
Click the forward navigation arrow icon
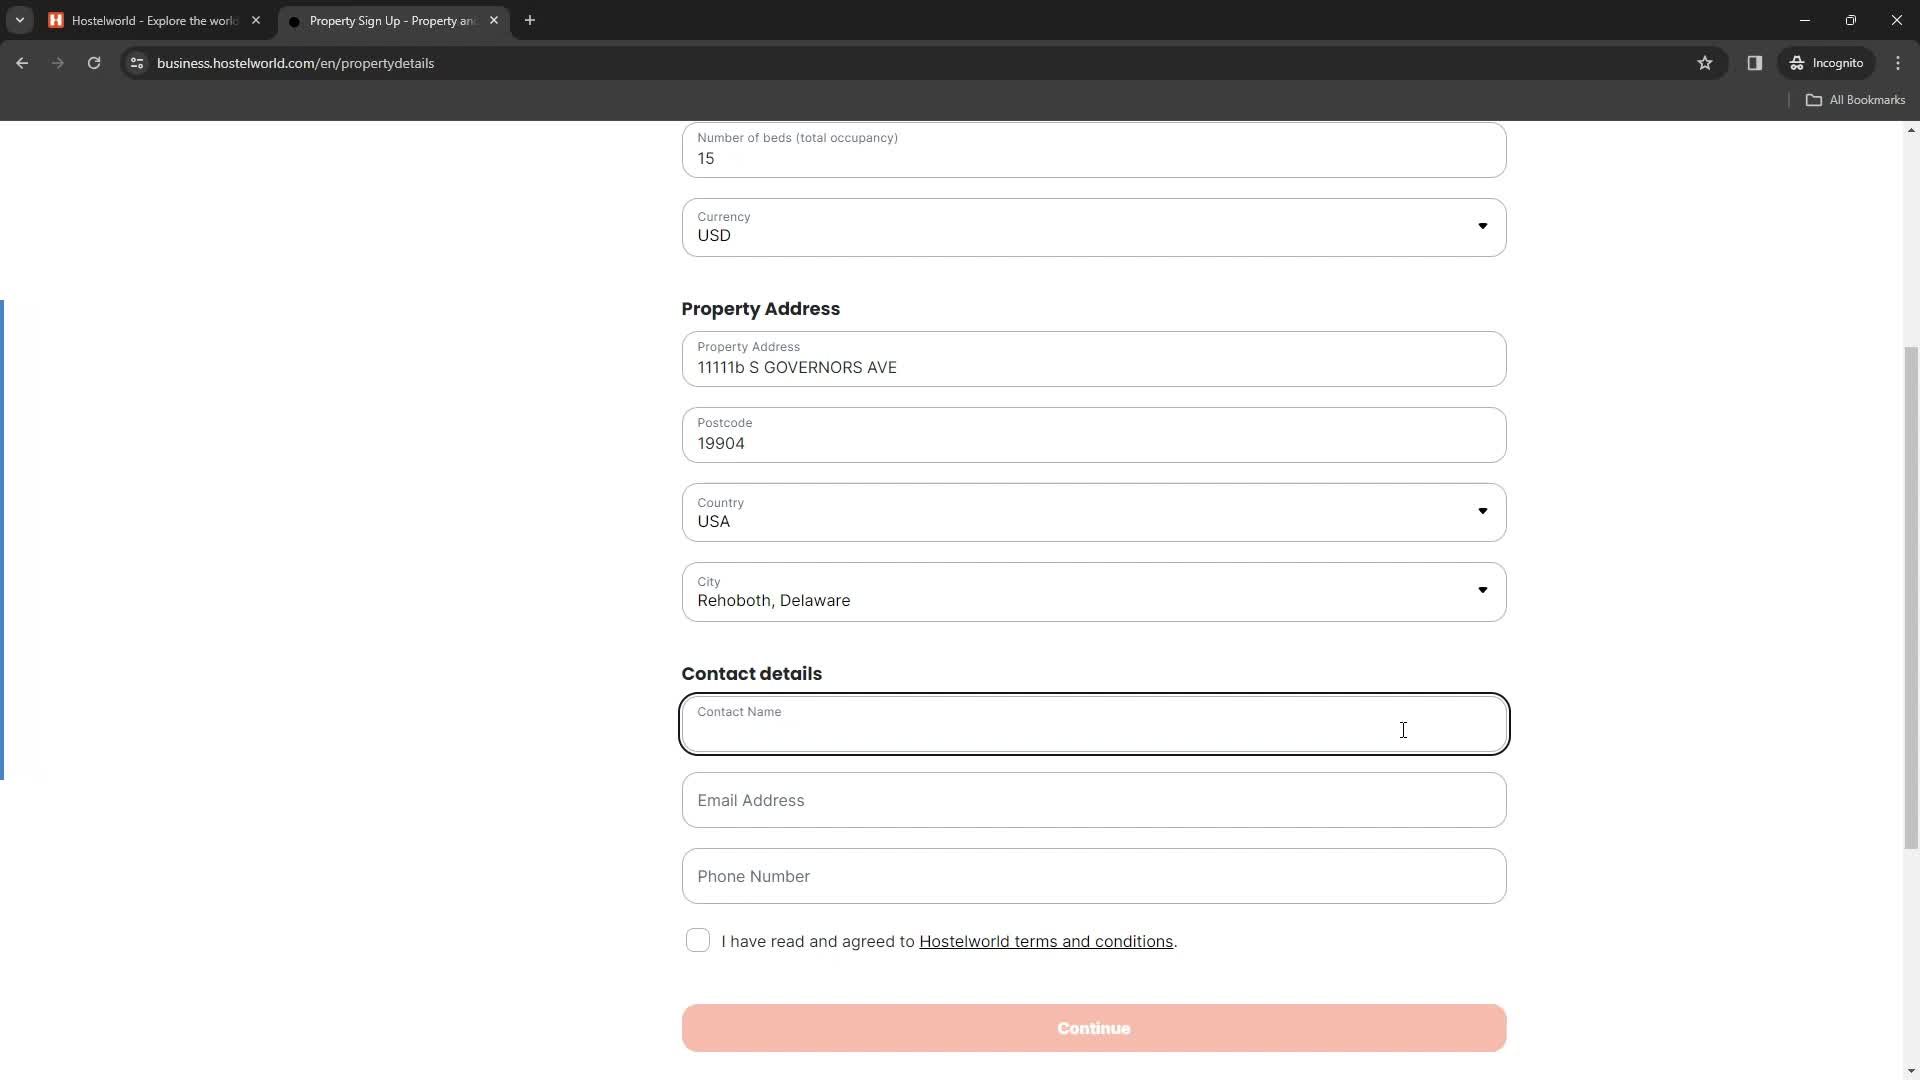[58, 63]
